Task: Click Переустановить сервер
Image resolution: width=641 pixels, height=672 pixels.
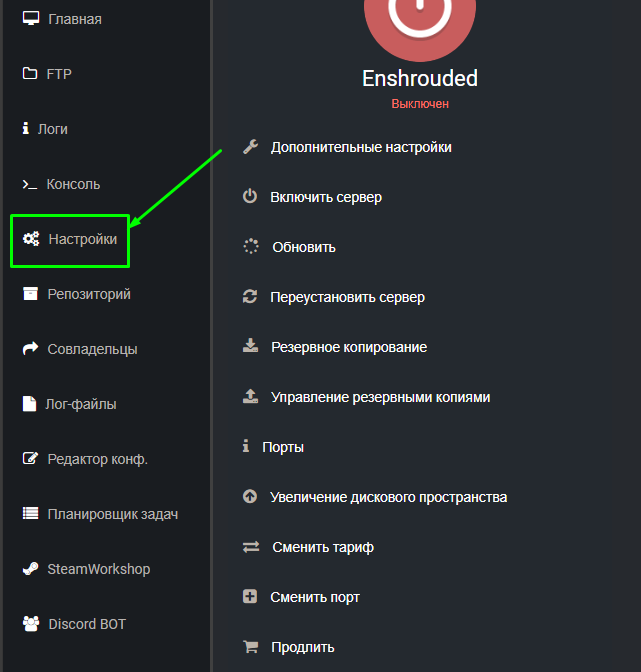Action: click(x=347, y=297)
